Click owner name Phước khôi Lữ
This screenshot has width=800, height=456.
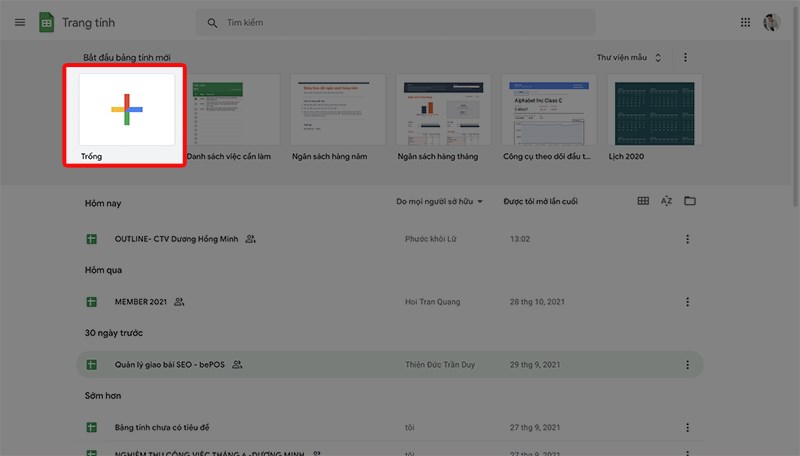[431, 239]
